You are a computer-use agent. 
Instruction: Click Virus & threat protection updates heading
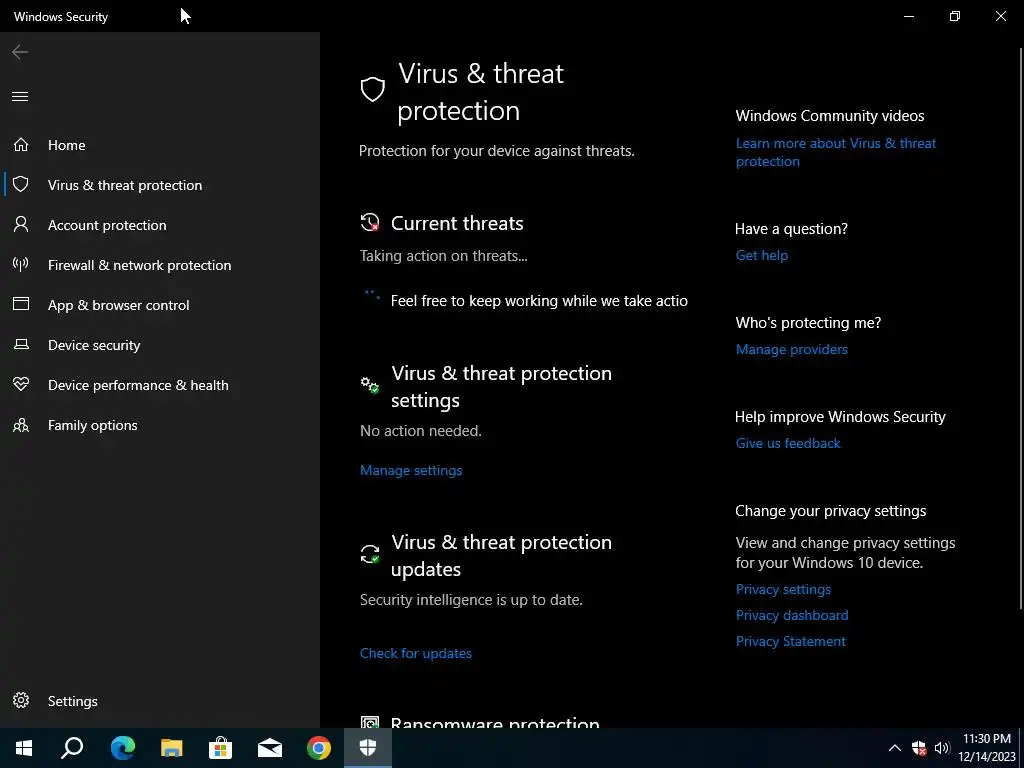coord(501,555)
